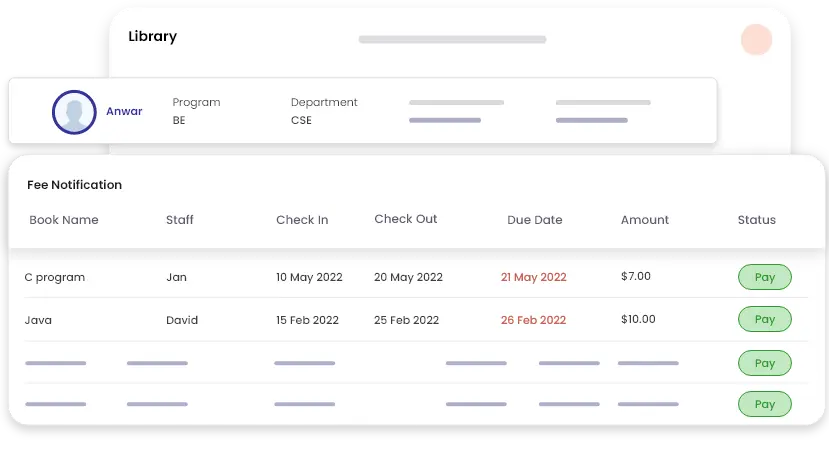The width and height of the screenshot is (832, 450).
Task: Click the Status column header
Action: pos(757,220)
